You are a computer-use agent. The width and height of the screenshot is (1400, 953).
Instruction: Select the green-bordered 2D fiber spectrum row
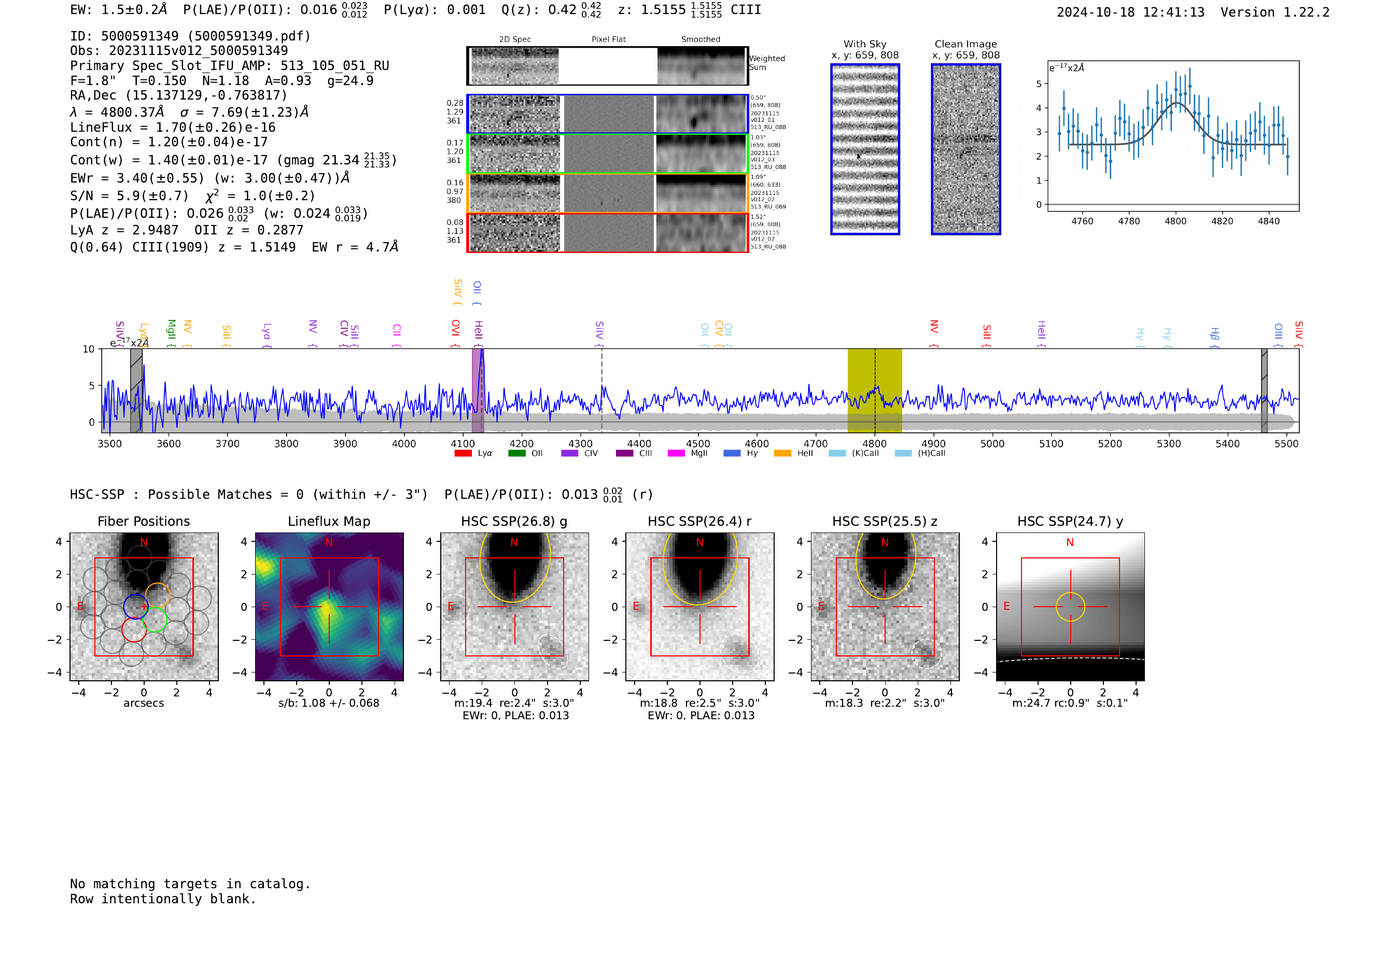[608, 154]
